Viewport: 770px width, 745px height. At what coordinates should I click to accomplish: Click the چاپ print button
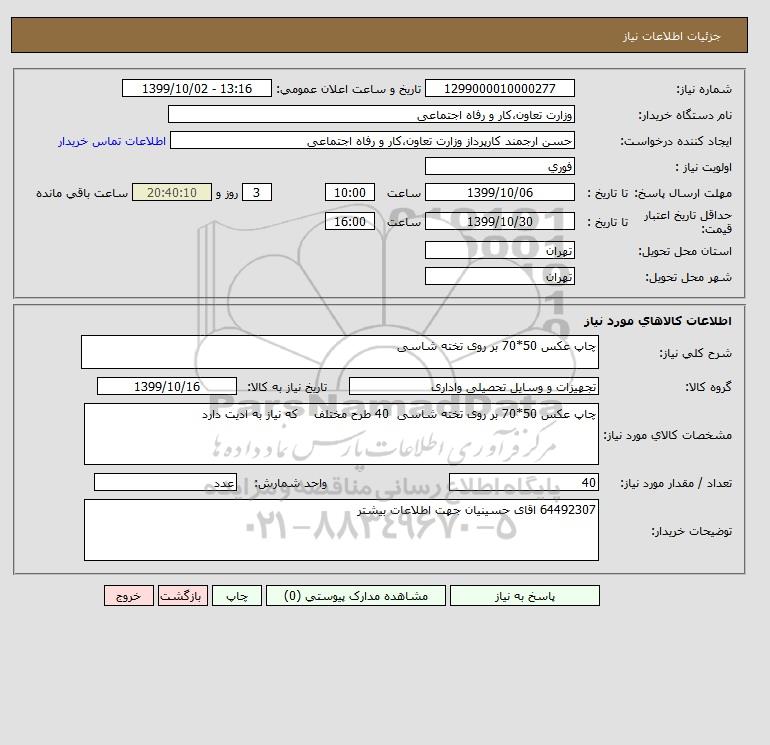[237, 595]
